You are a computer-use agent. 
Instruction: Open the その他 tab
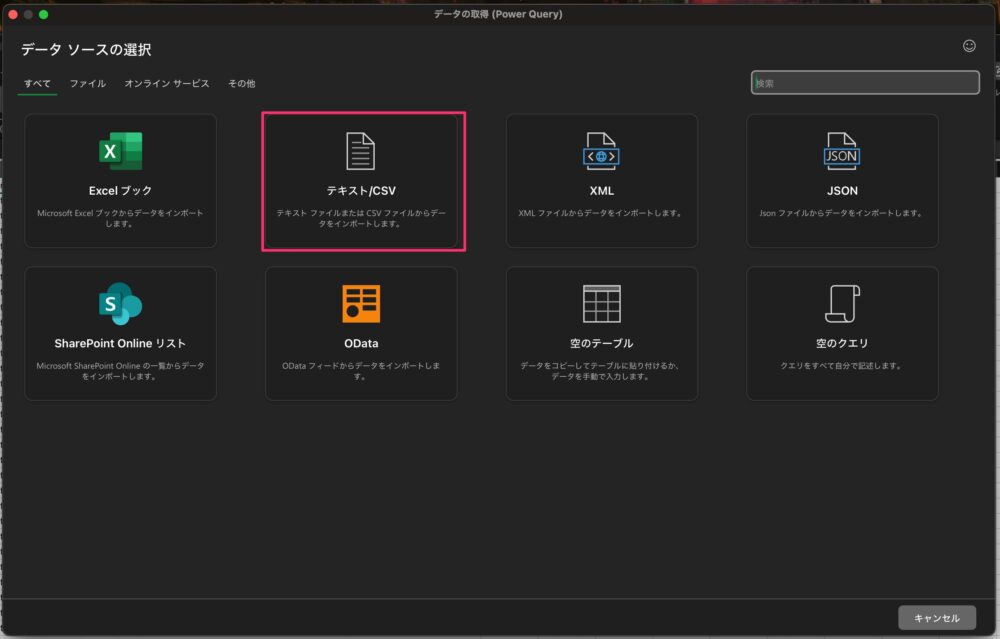click(x=242, y=84)
